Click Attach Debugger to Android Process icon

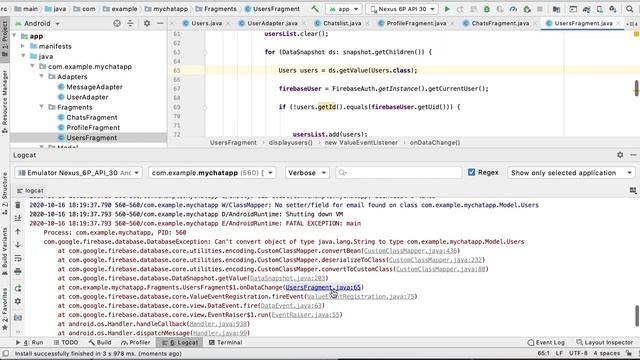pos(527,9)
